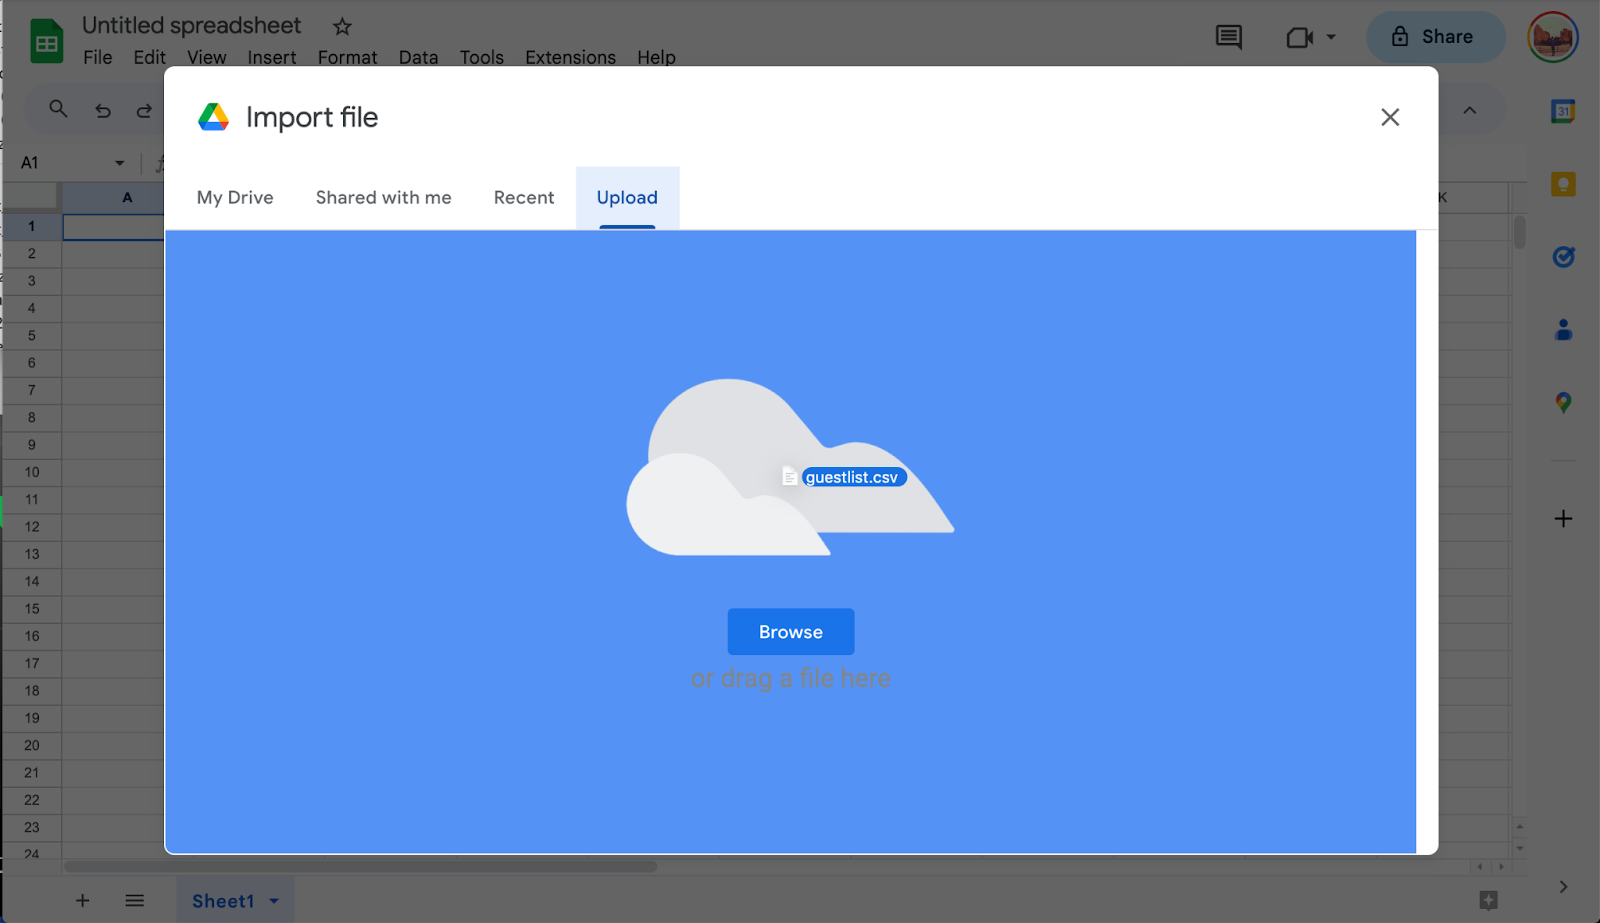Open the all sheets list
1600x923 pixels.
coord(134,899)
